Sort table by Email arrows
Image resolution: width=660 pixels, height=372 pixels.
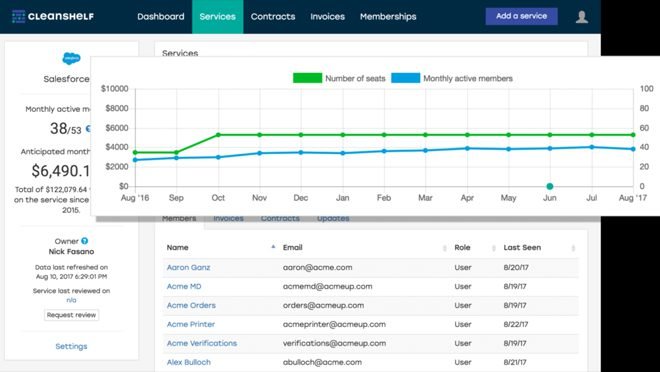(444, 248)
